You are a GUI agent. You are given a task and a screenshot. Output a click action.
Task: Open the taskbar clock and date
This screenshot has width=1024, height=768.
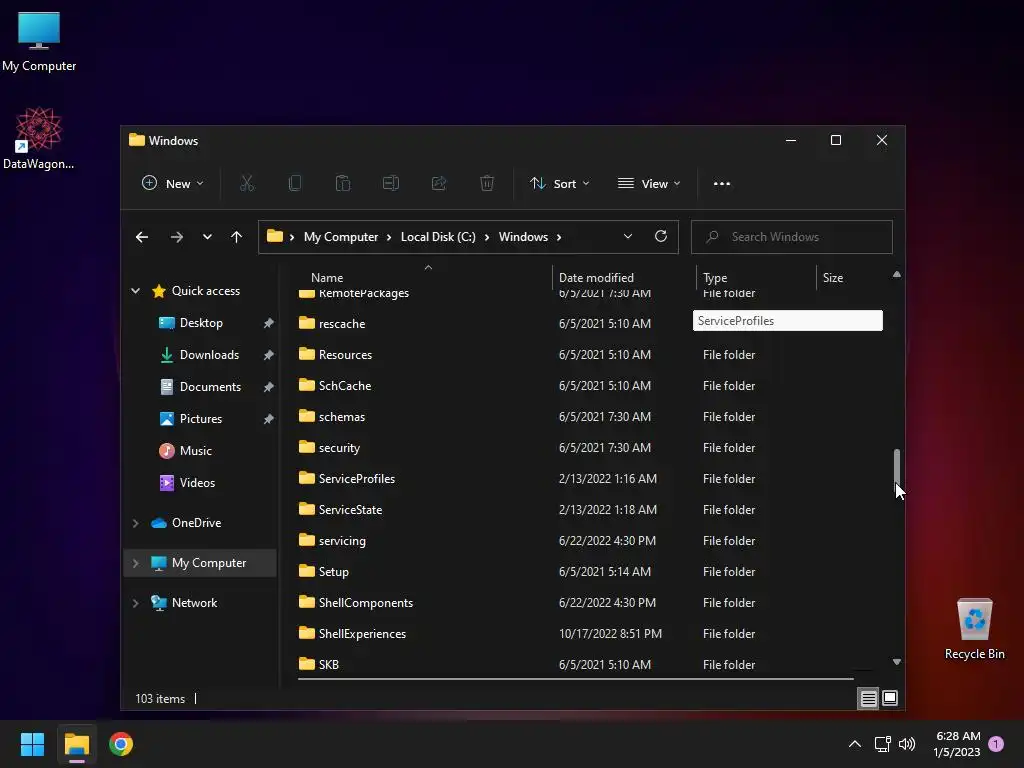point(957,744)
